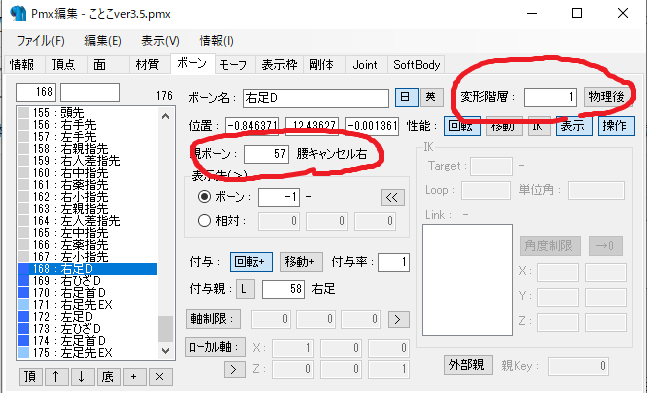Toggle the ローカル軸 local axis button
The image size is (647, 393).
click(x=215, y=346)
